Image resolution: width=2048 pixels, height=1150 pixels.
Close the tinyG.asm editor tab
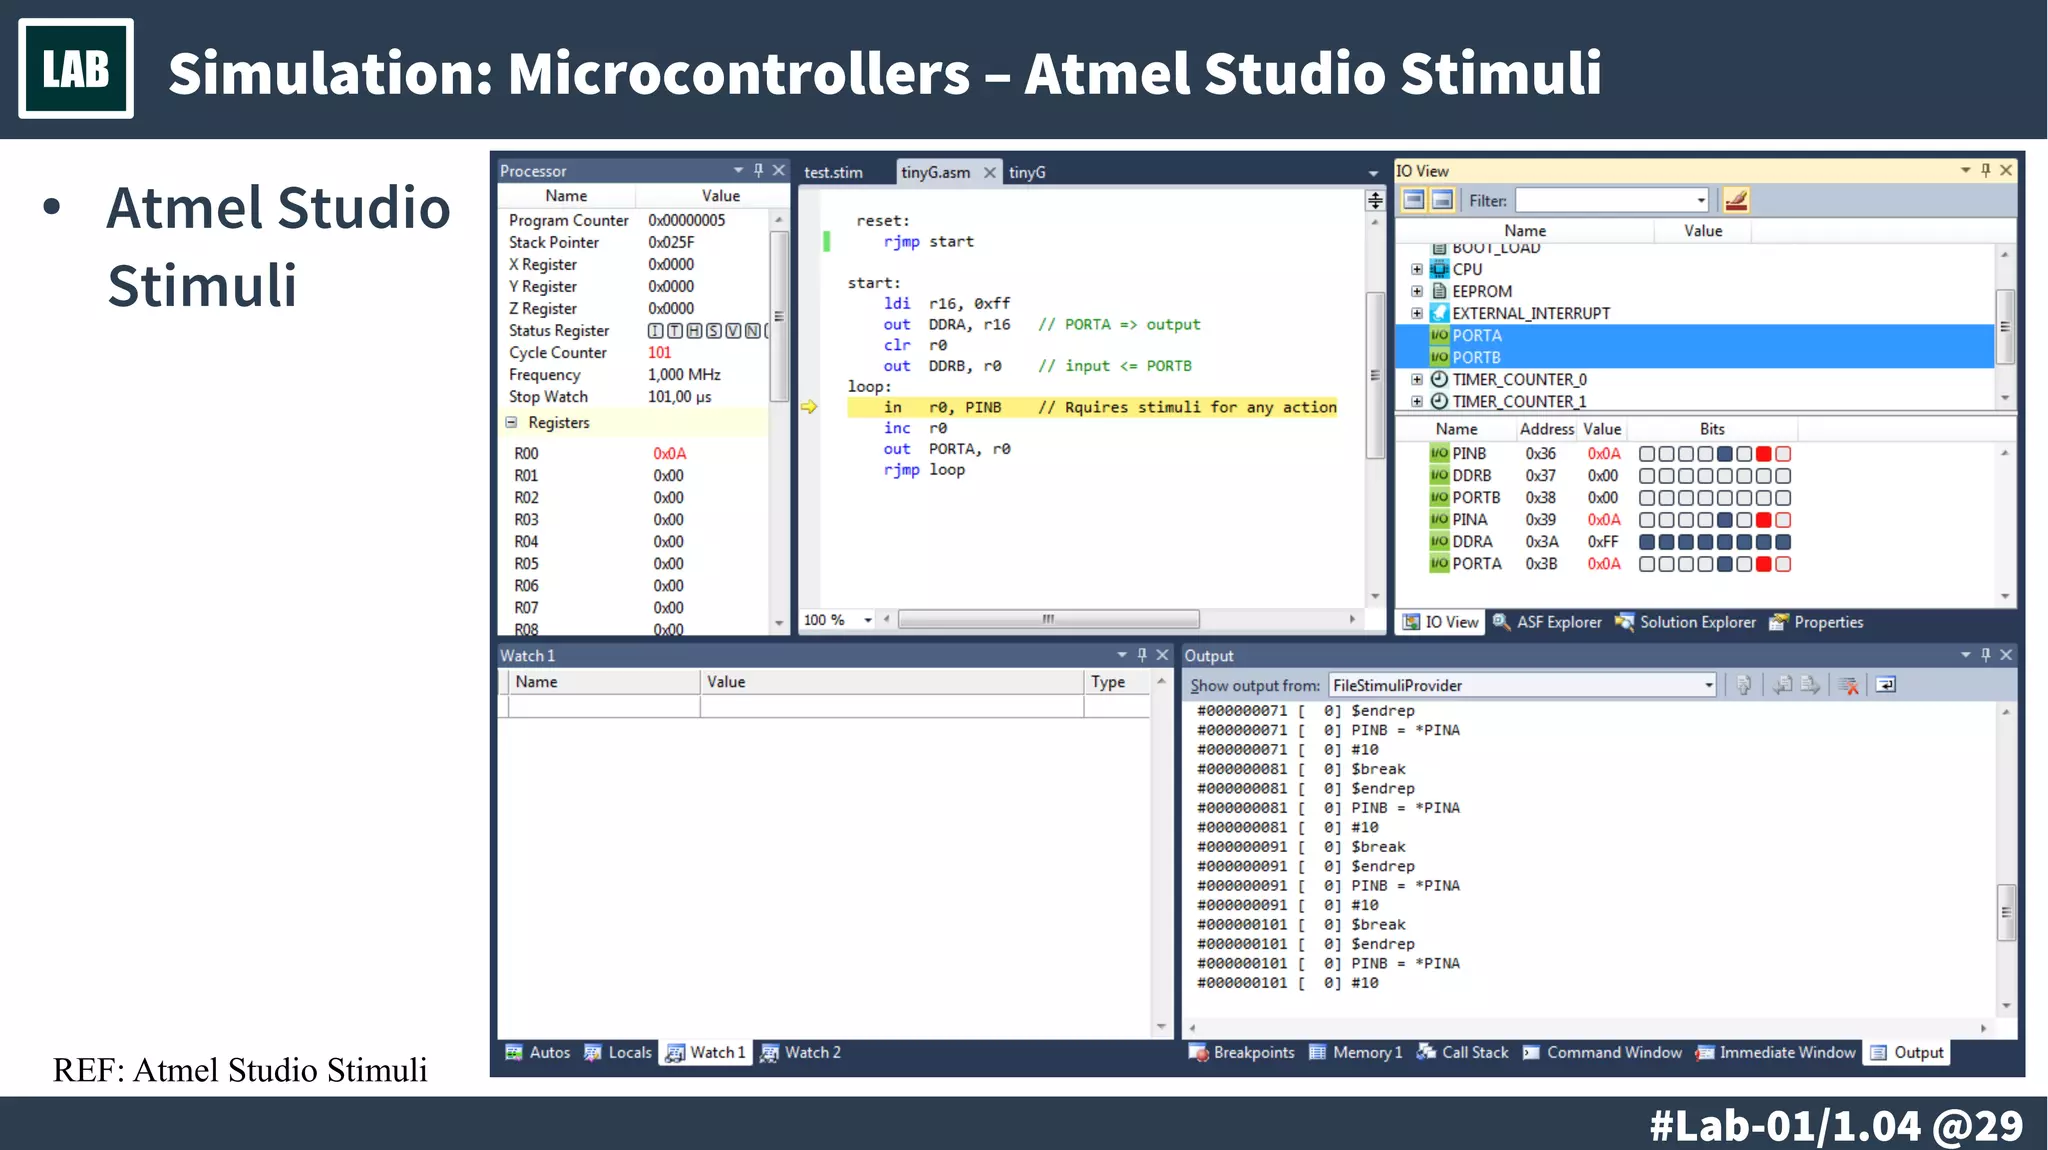[989, 172]
